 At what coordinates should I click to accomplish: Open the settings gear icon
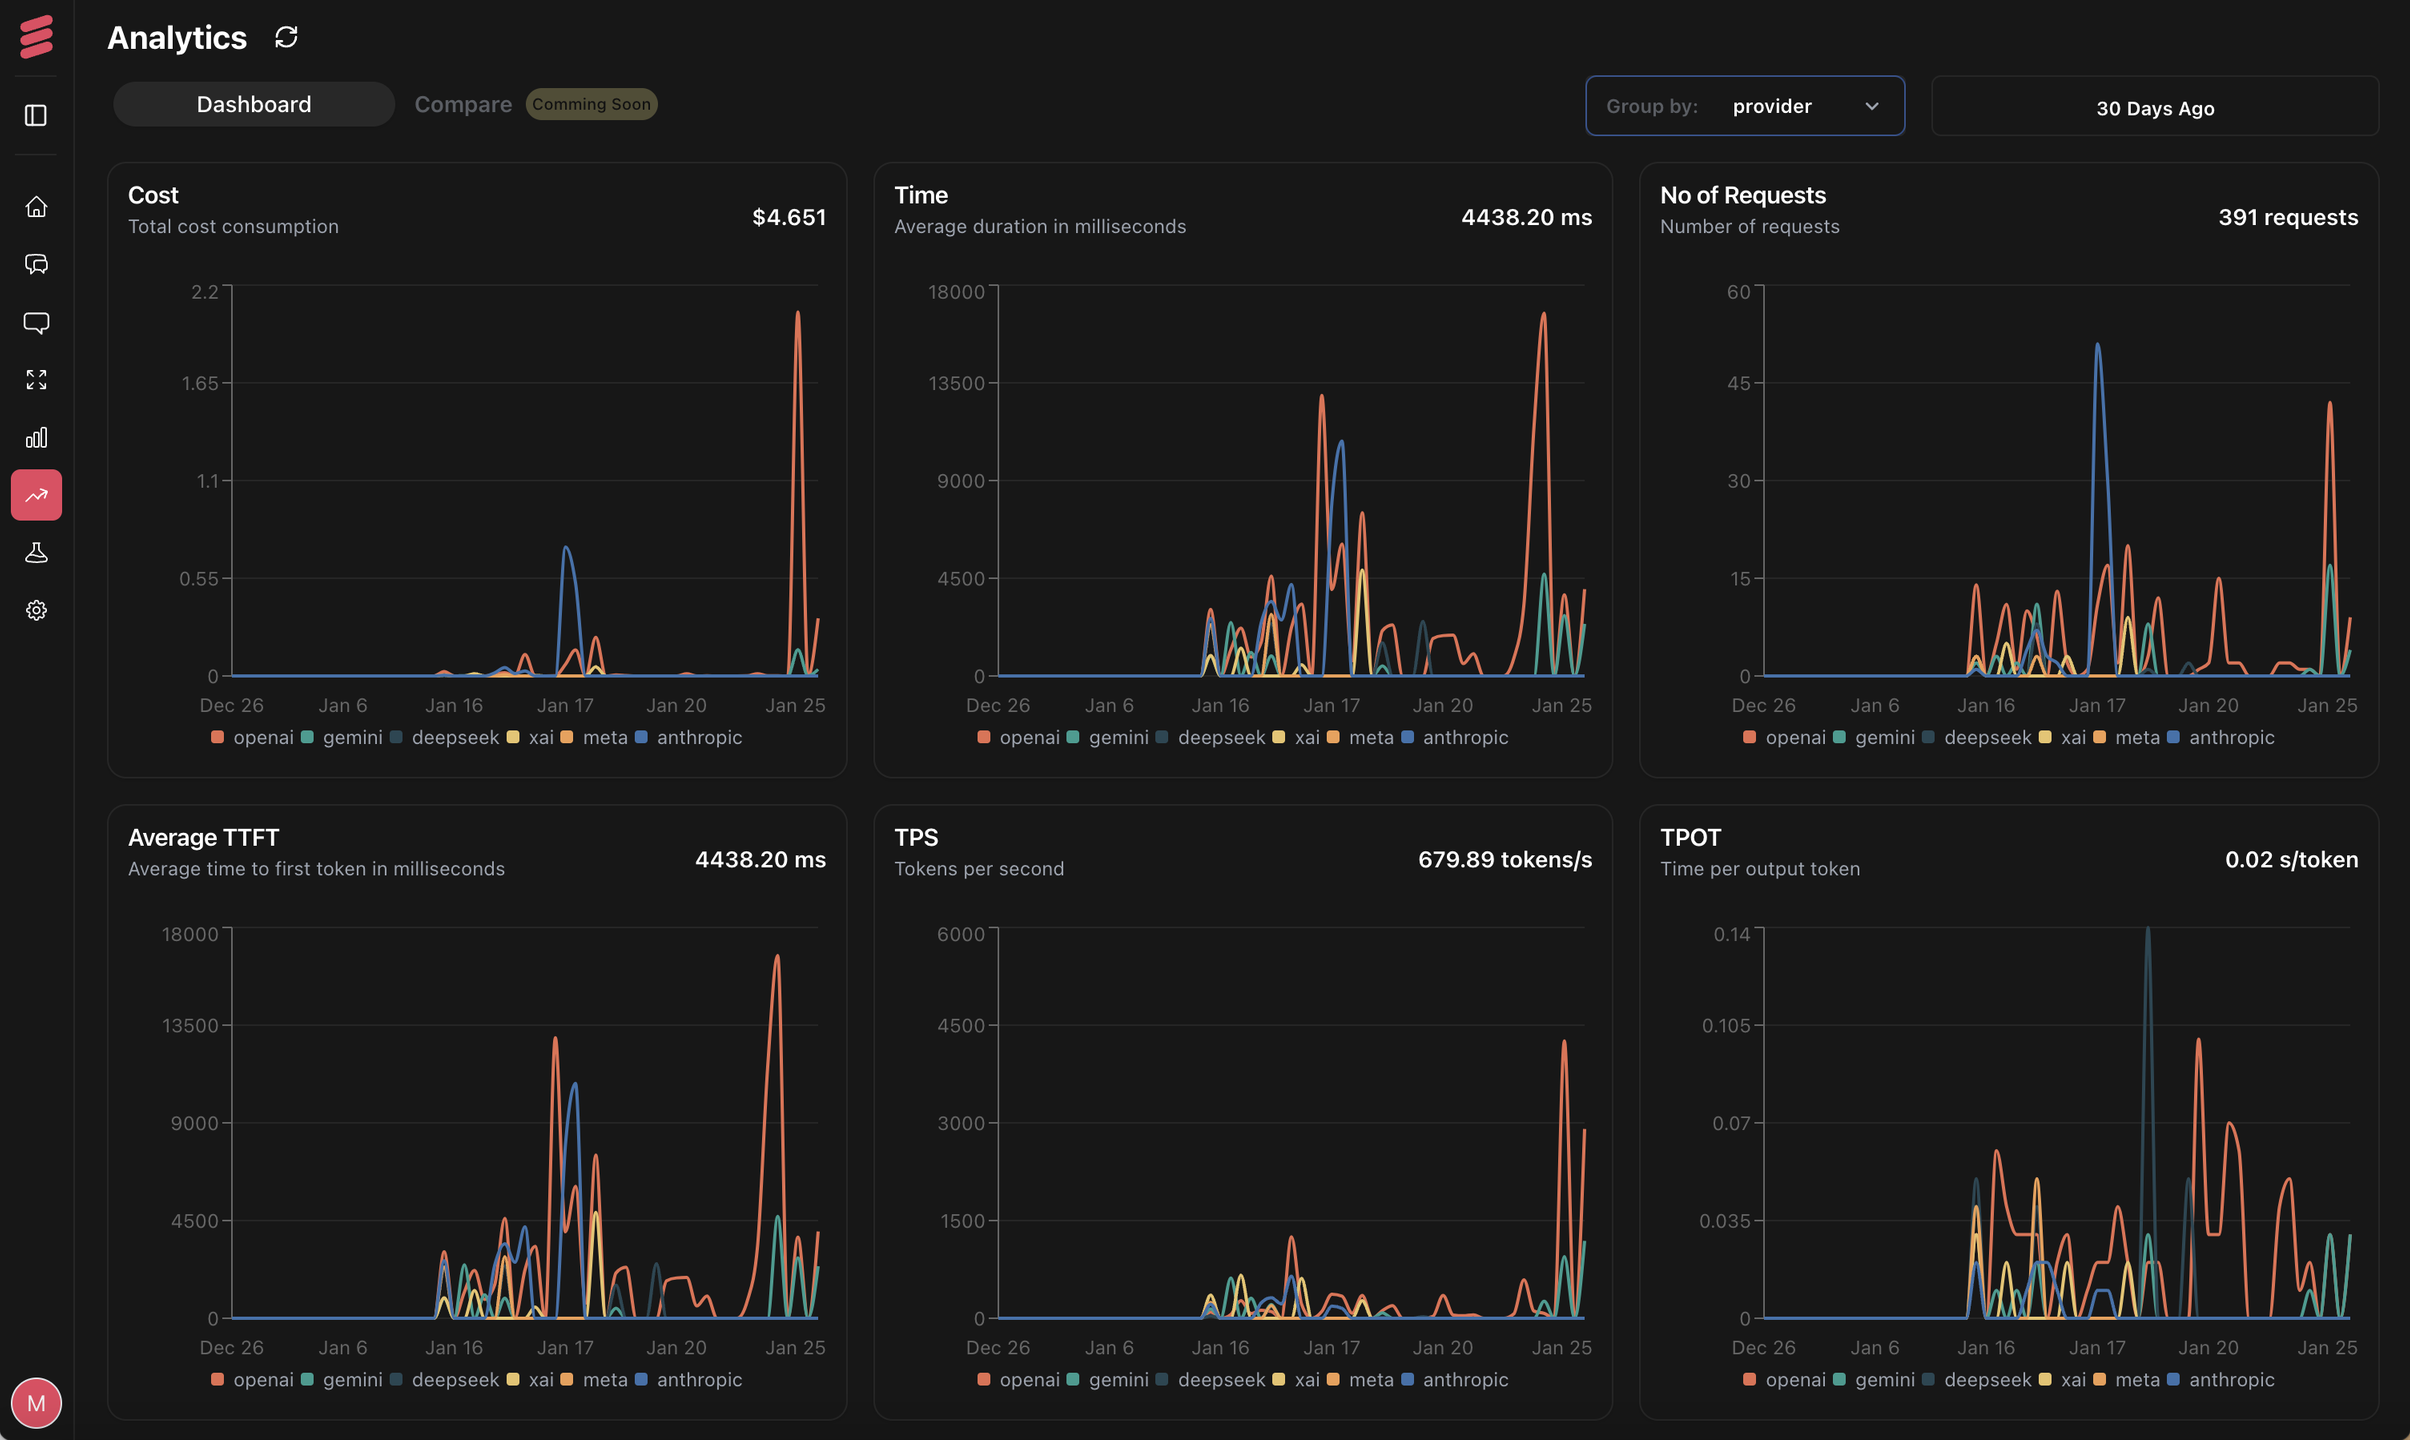[x=36, y=610]
